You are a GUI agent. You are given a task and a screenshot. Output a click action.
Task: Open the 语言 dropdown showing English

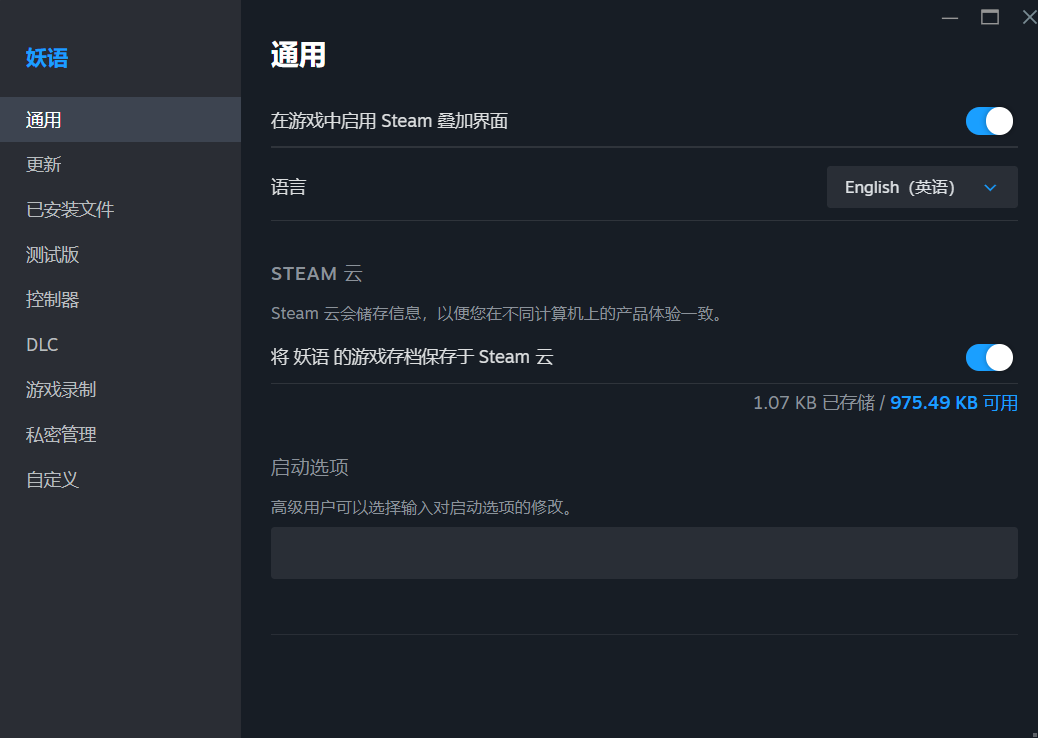click(921, 187)
